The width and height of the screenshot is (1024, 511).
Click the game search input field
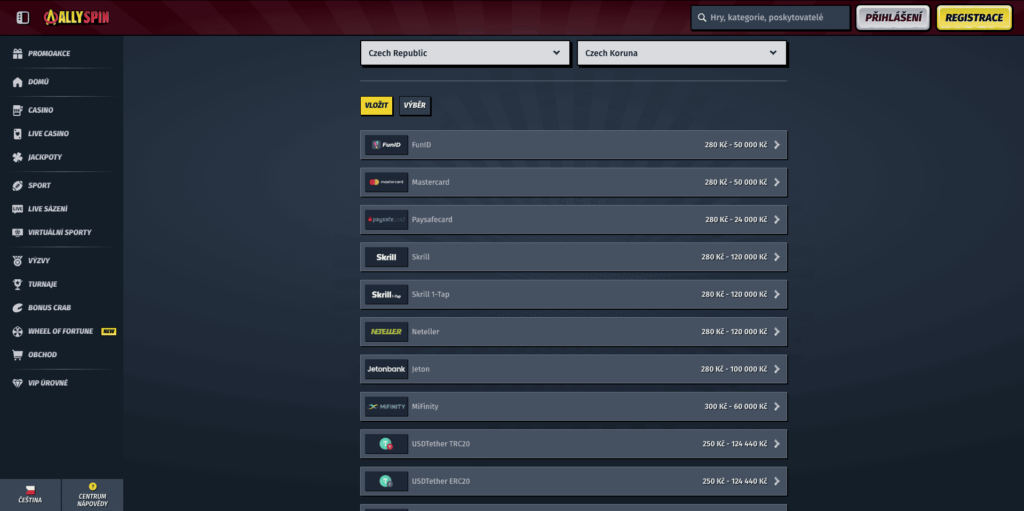[776, 18]
